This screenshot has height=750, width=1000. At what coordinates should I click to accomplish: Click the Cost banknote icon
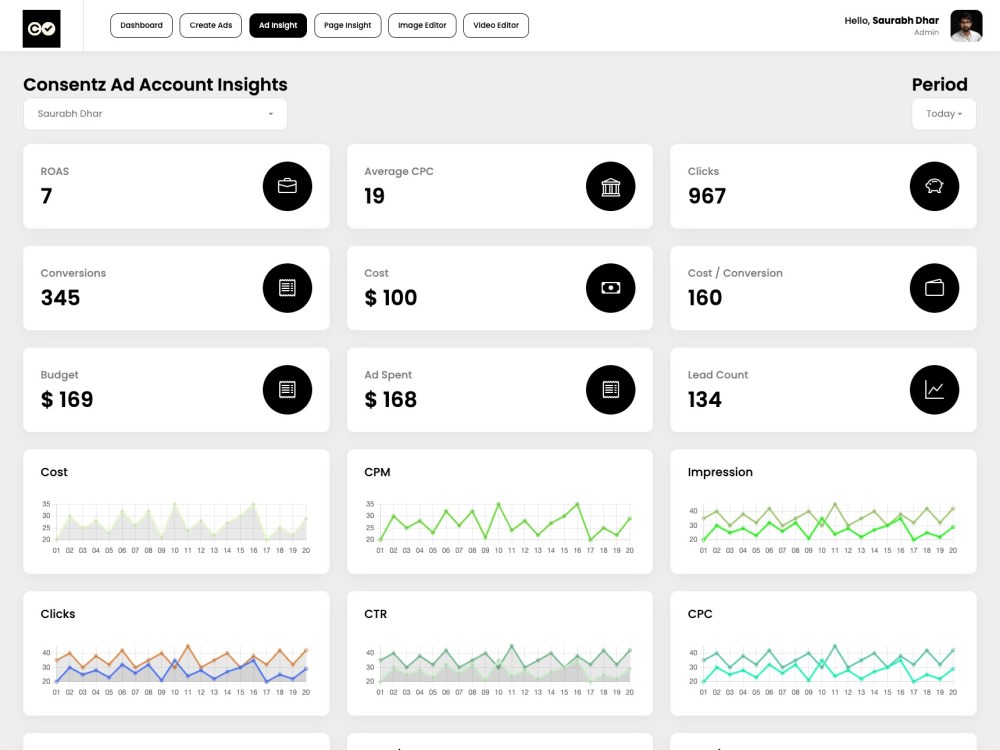coord(610,288)
